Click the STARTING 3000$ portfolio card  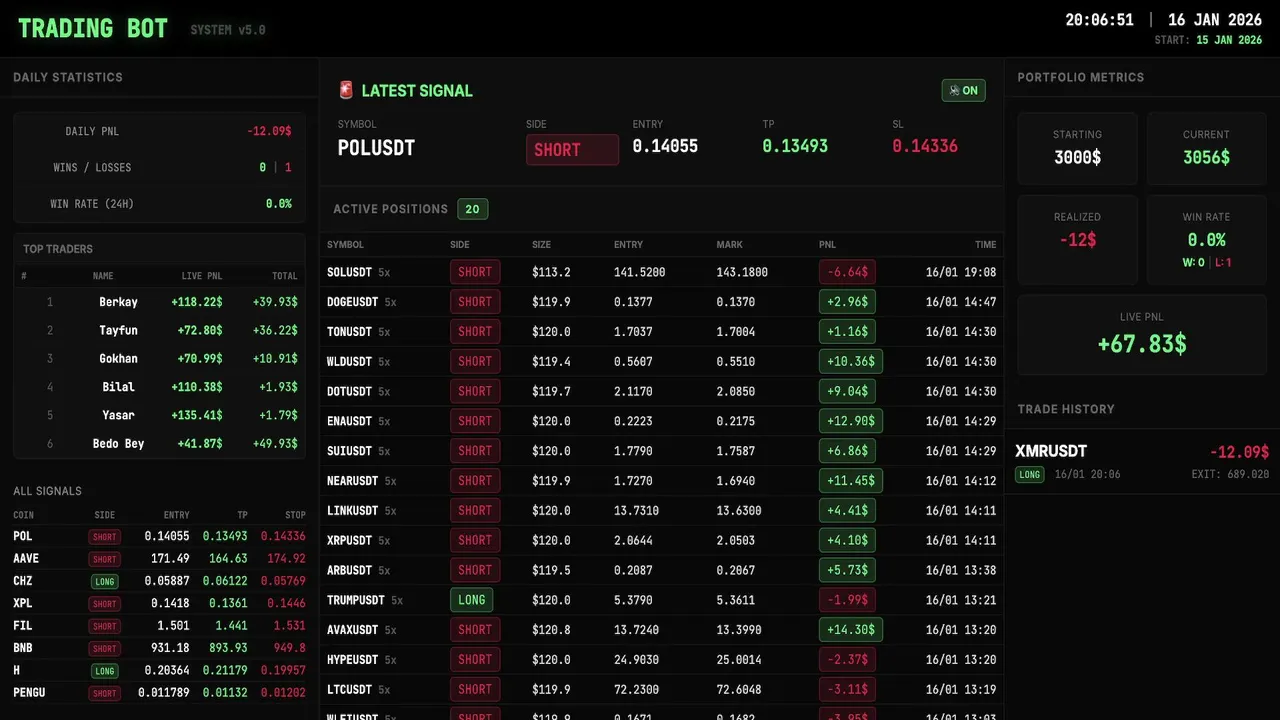(x=1077, y=148)
